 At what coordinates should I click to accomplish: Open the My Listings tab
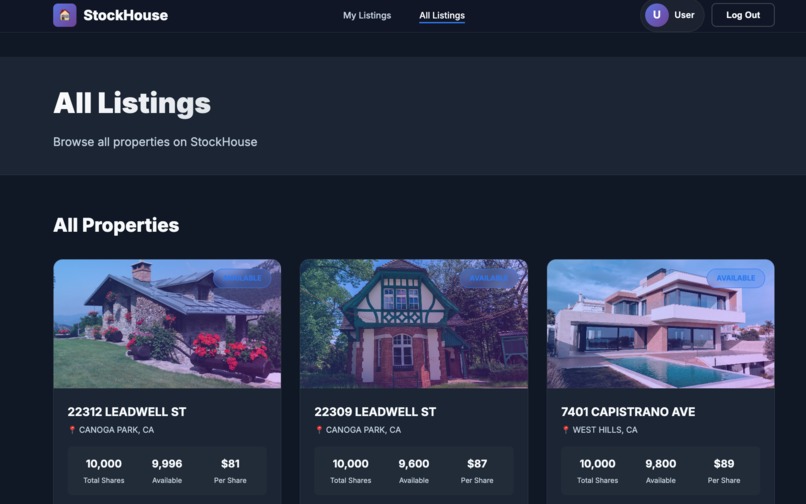[x=367, y=15]
